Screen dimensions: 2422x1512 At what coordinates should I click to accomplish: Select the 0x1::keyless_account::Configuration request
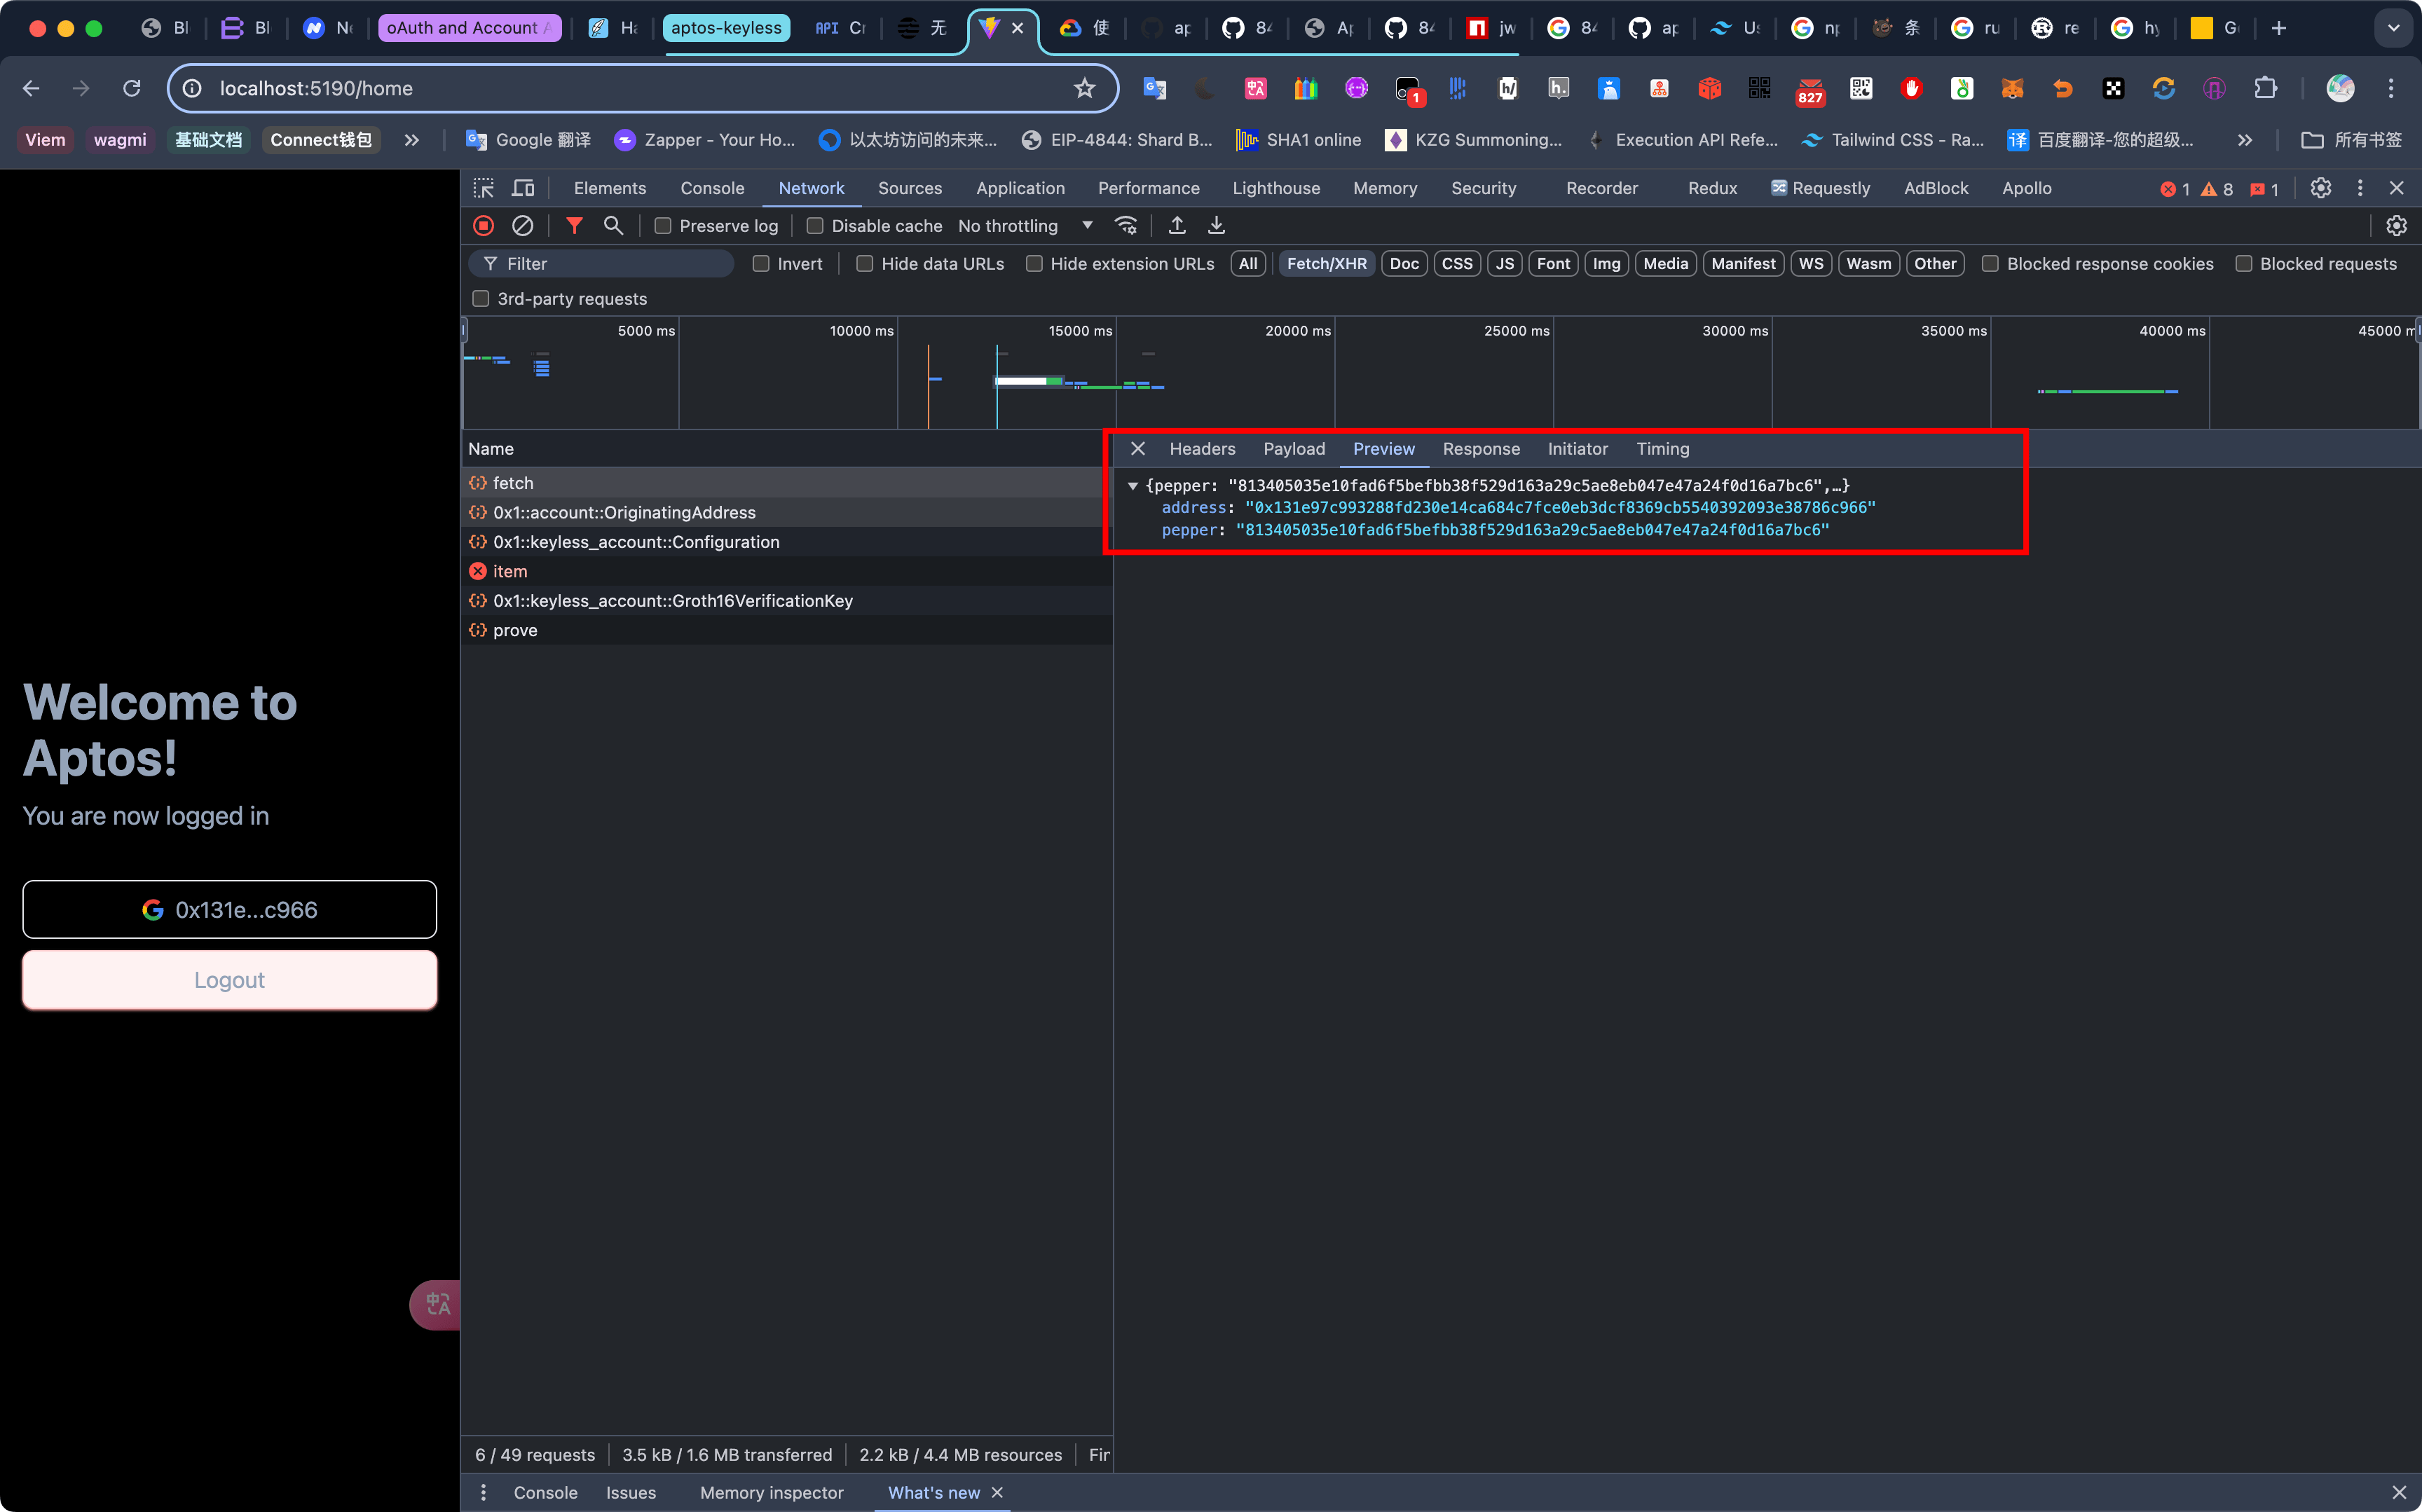click(787, 542)
